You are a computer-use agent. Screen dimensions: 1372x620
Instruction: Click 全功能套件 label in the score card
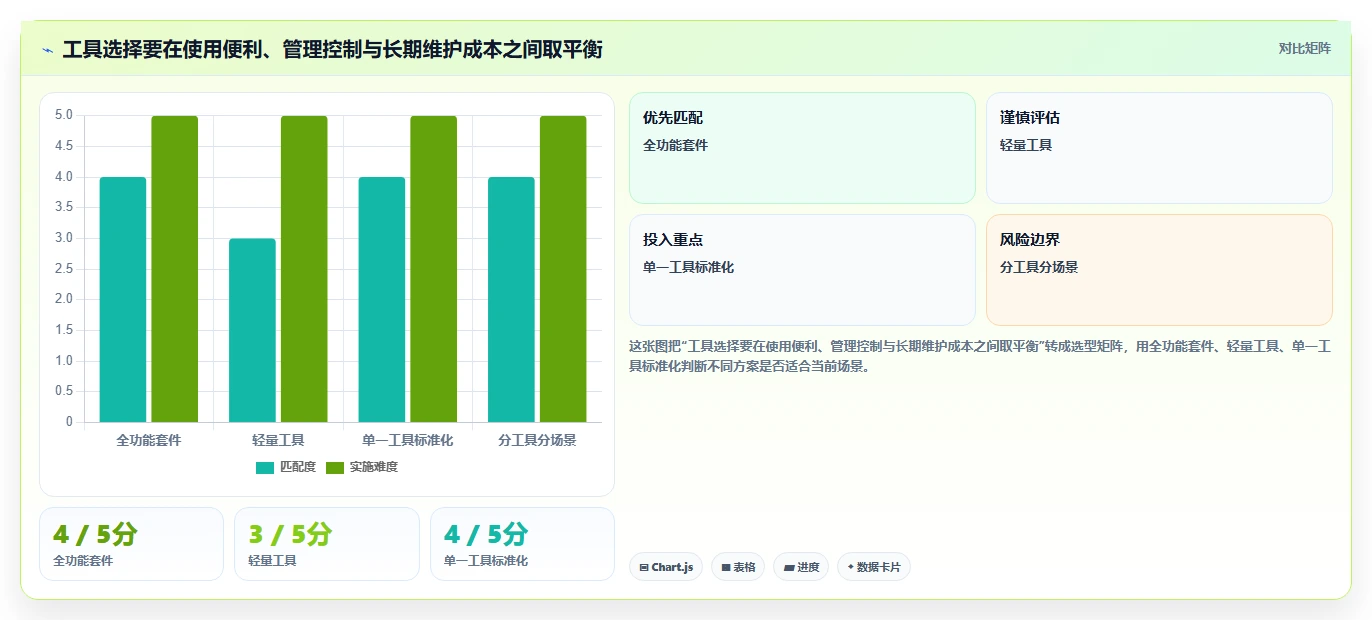click(x=83, y=561)
